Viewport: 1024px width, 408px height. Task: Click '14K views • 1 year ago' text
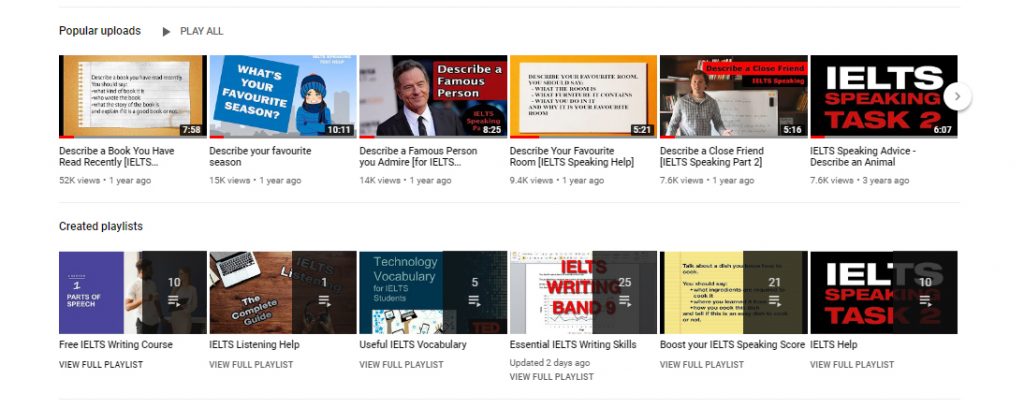[405, 181]
